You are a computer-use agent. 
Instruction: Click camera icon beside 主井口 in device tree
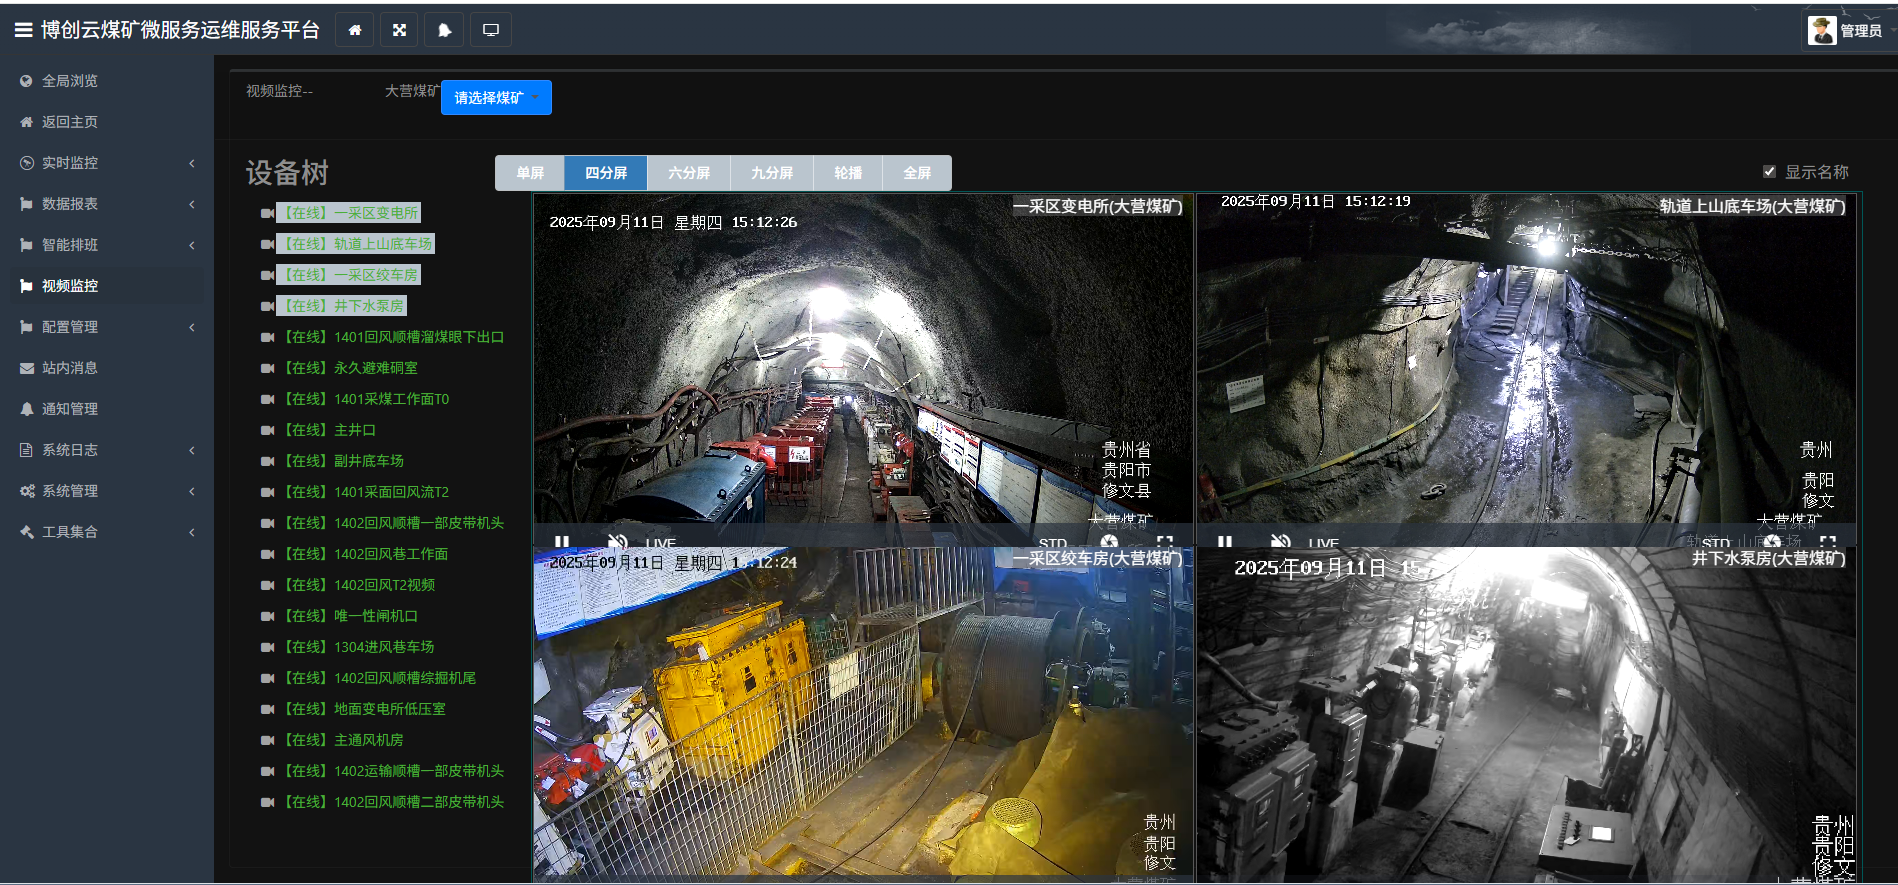[267, 431]
